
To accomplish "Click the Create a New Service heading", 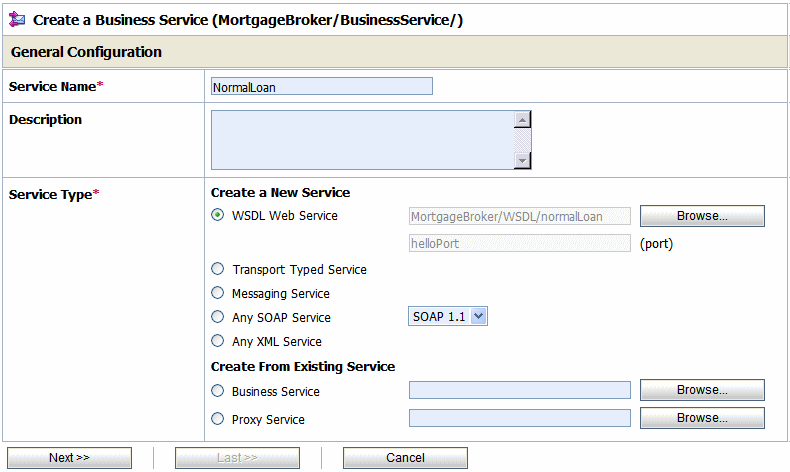I will point(280,192).
